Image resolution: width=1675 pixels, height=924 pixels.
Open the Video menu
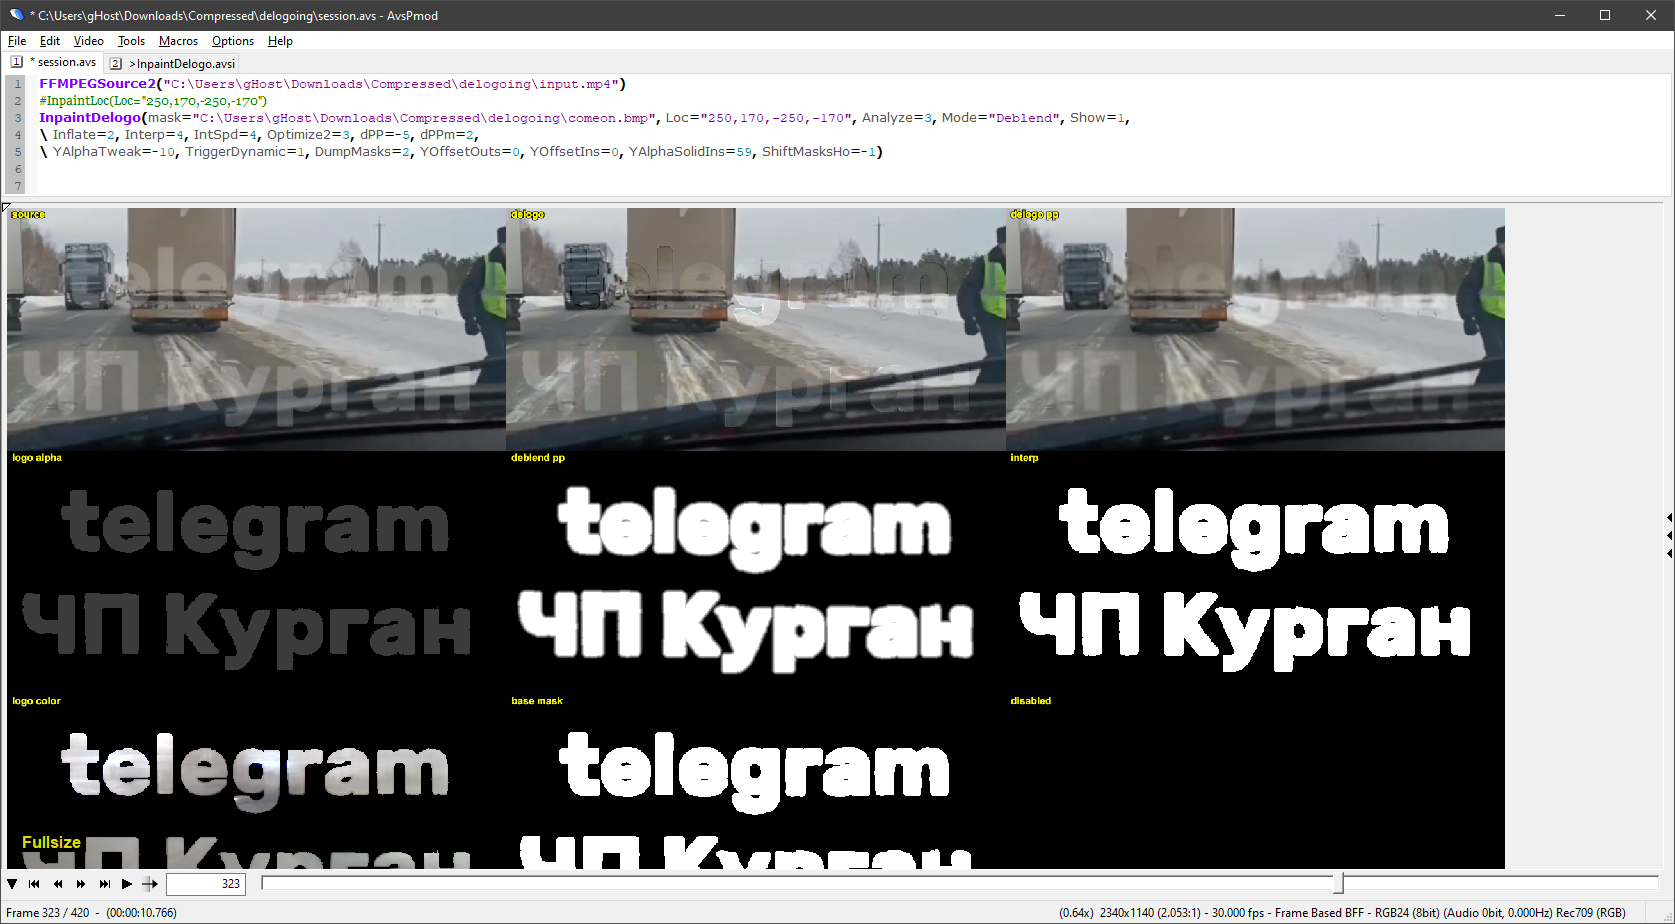point(89,41)
